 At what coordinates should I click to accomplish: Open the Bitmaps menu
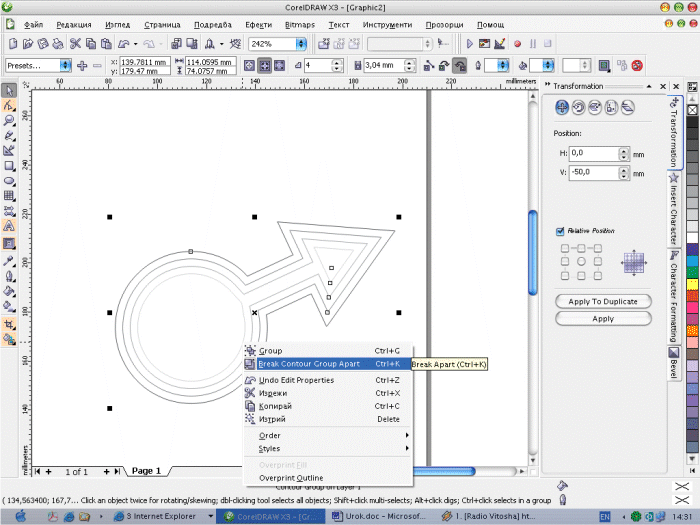(300, 25)
